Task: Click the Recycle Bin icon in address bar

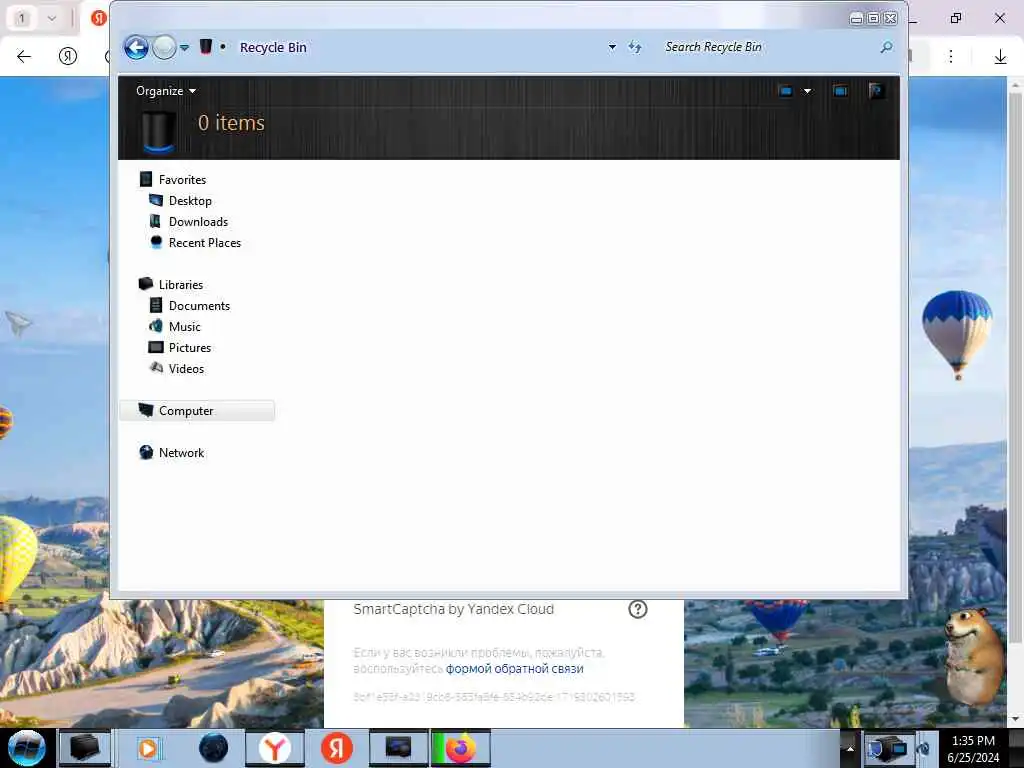Action: pyautogui.click(x=206, y=46)
